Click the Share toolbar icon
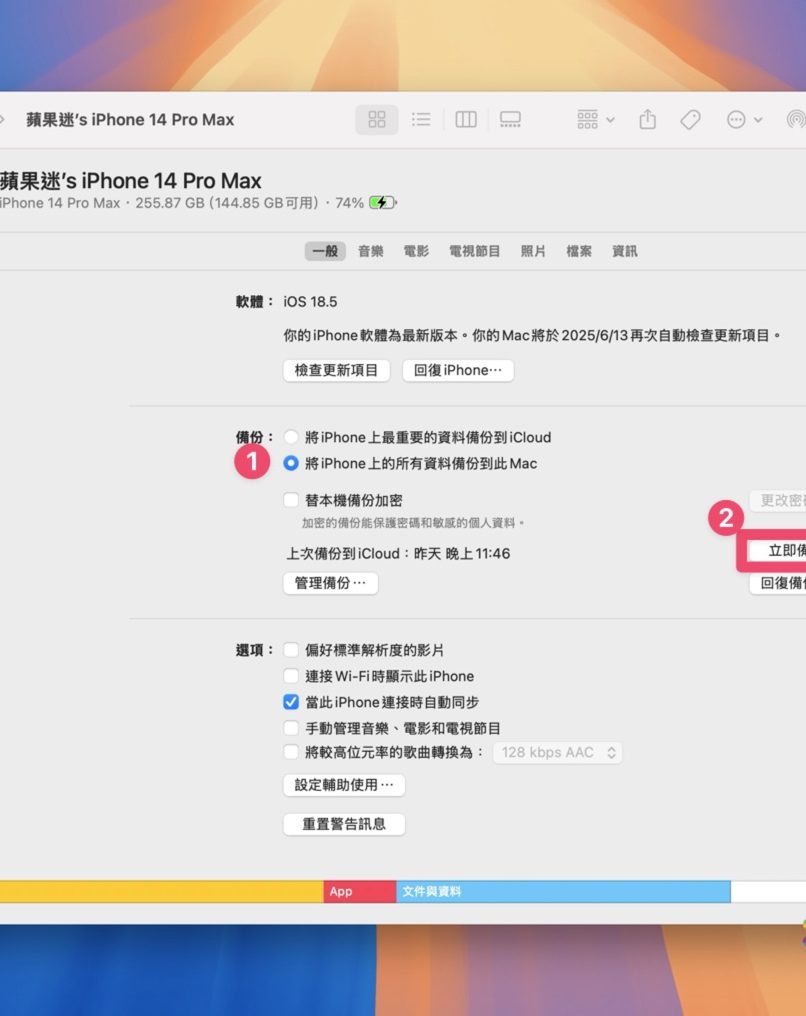806x1016 pixels. coord(647,120)
